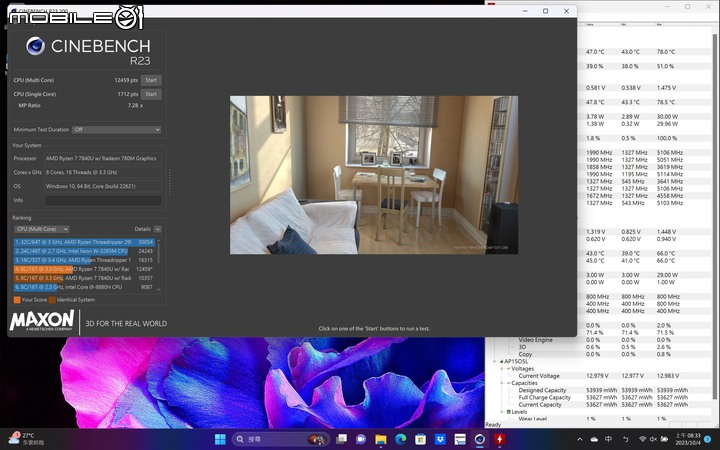Image resolution: width=720 pixels, height=450 pixels.
Task: Select the Copy row in HWMonitor
Action: [525, 354]
